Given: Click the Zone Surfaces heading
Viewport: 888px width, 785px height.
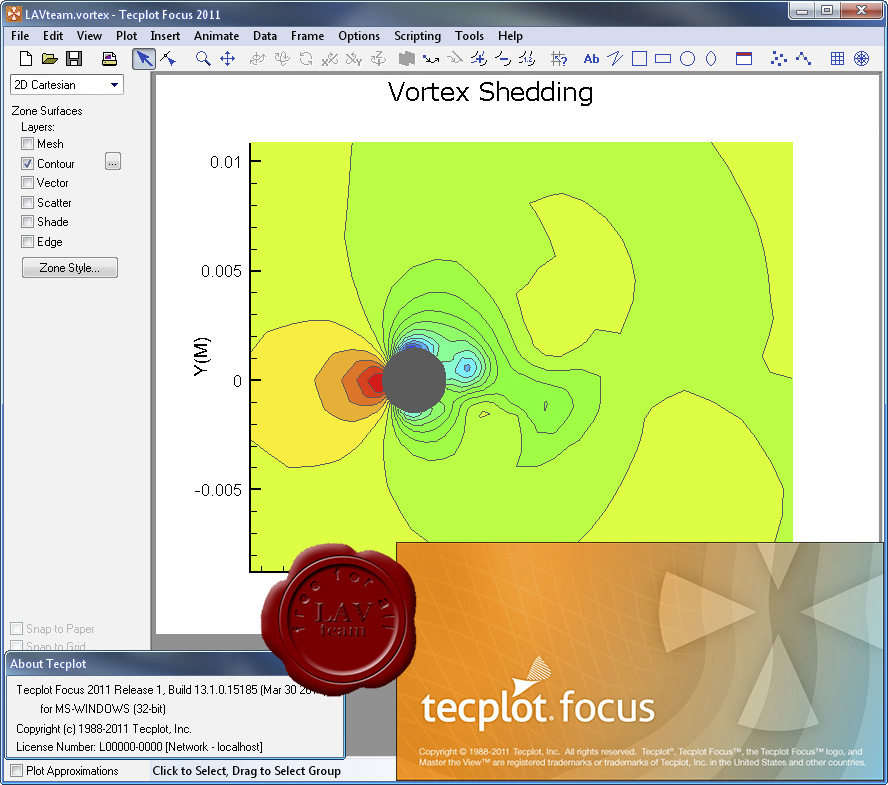Looking at the screenshot, I should pyautogui.click(x=46, y=111).
